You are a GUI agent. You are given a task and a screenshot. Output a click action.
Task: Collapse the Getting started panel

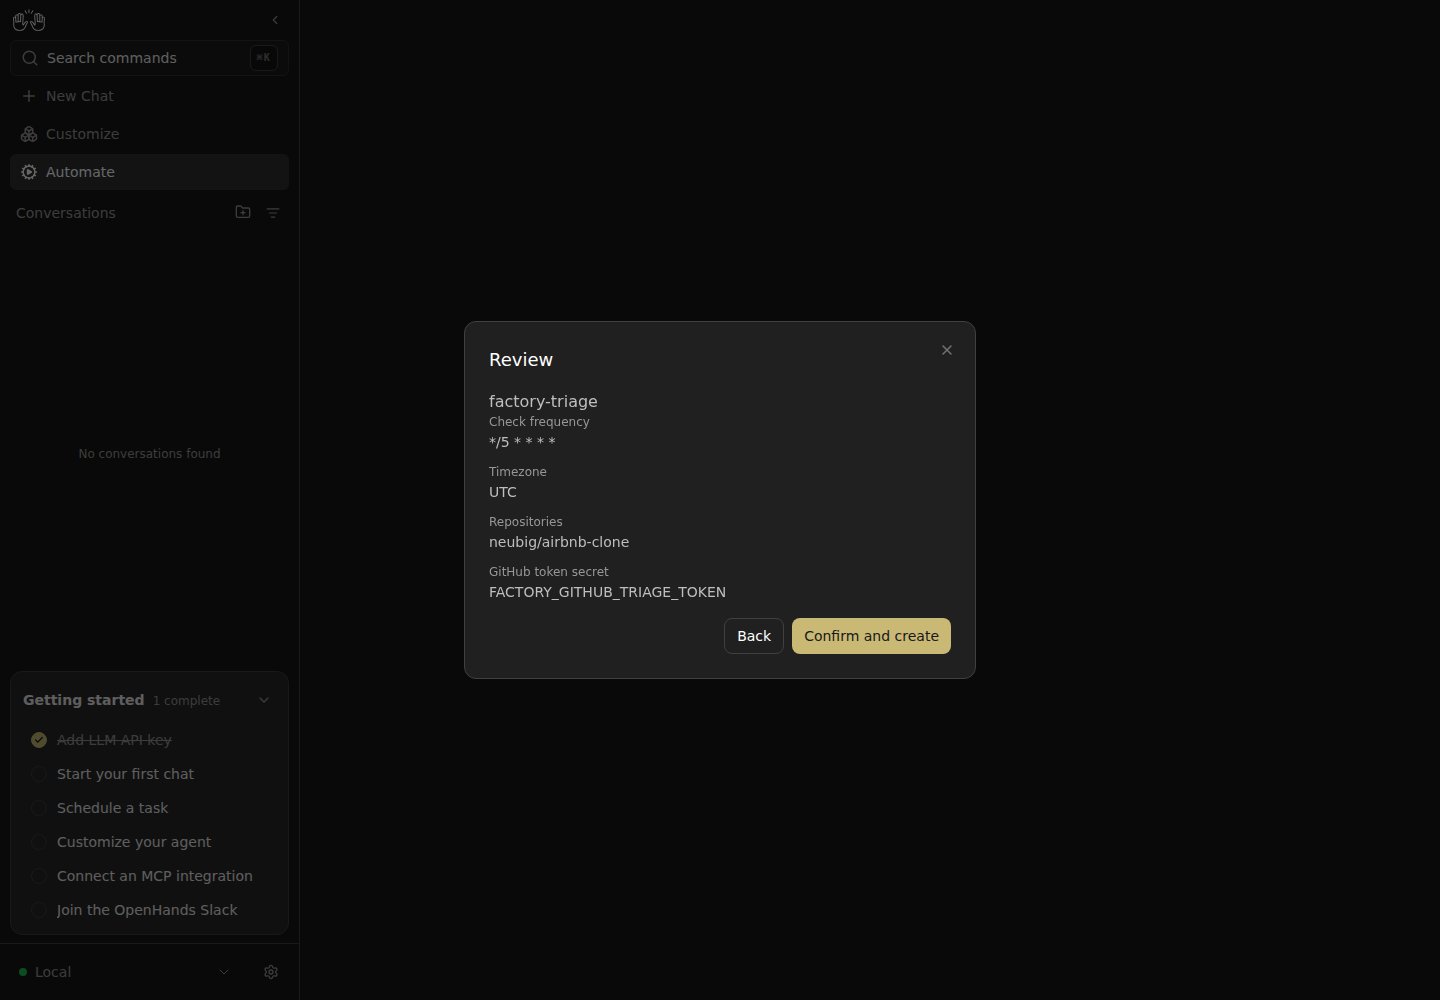pos(264,700)
